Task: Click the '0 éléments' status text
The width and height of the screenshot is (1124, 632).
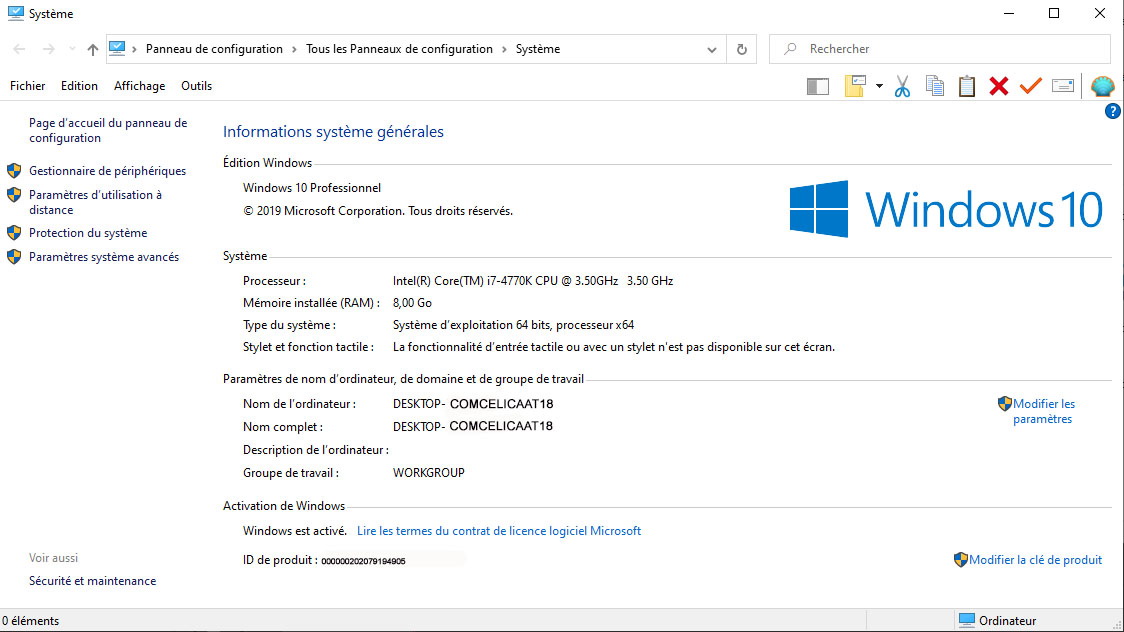Action: [x=31, y=621]
